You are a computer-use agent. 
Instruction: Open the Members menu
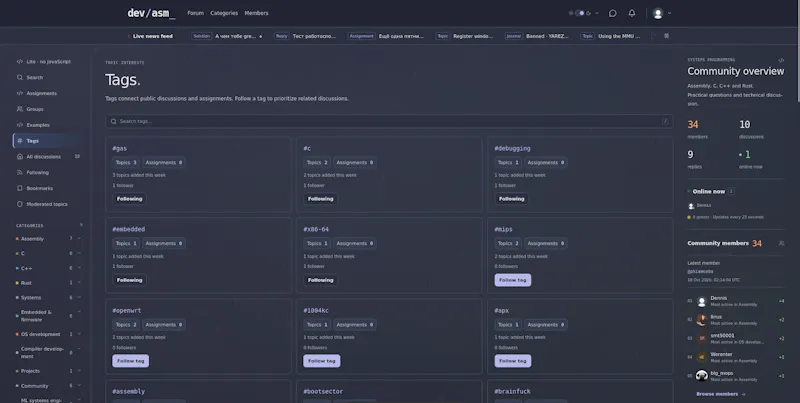(256, 13)
